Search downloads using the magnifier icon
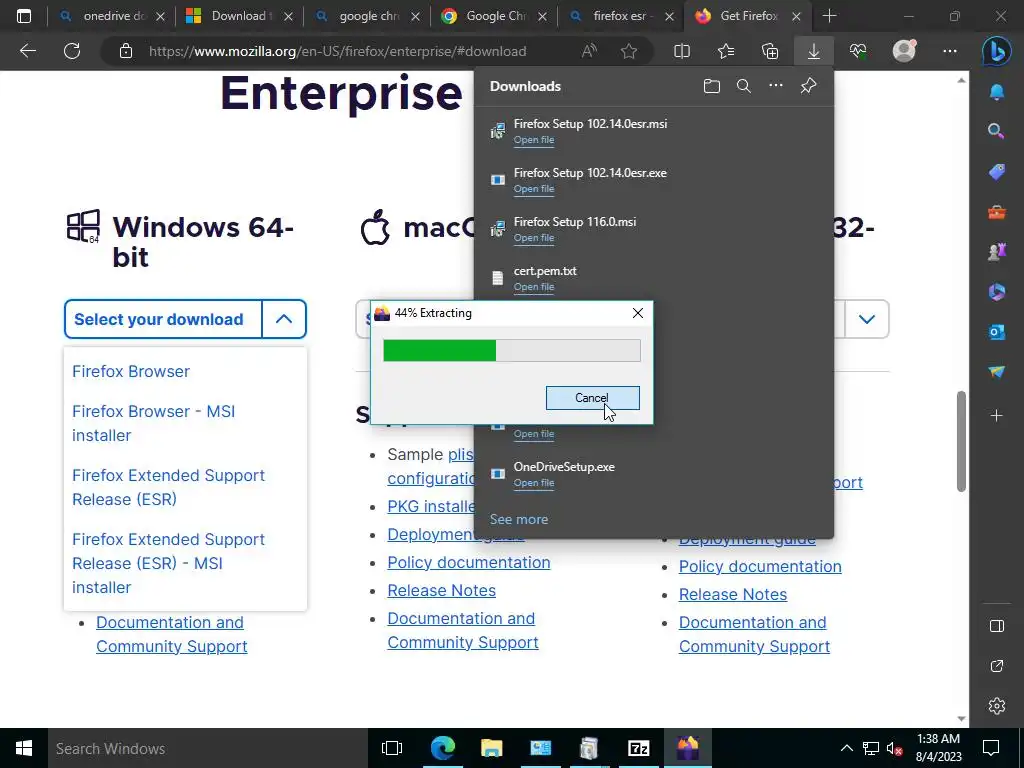1024x768 pixels. tap(743, 86)
